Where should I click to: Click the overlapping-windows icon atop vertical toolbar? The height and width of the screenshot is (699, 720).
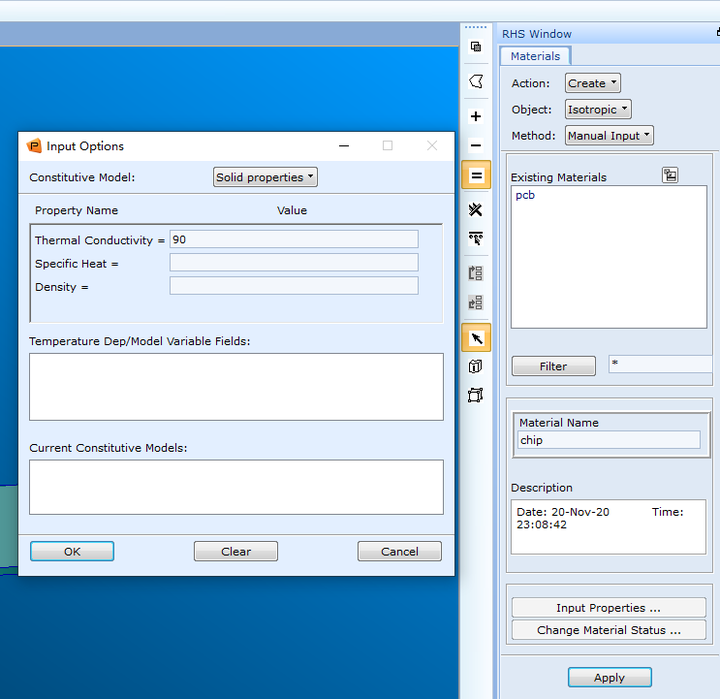[x=476, y=46]
